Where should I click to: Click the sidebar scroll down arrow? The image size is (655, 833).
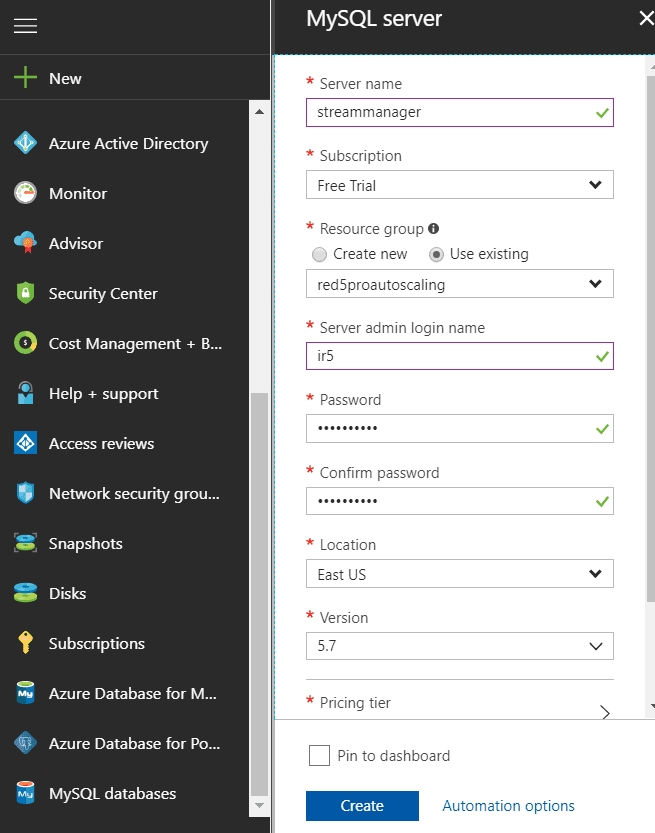tap(259, 805)
